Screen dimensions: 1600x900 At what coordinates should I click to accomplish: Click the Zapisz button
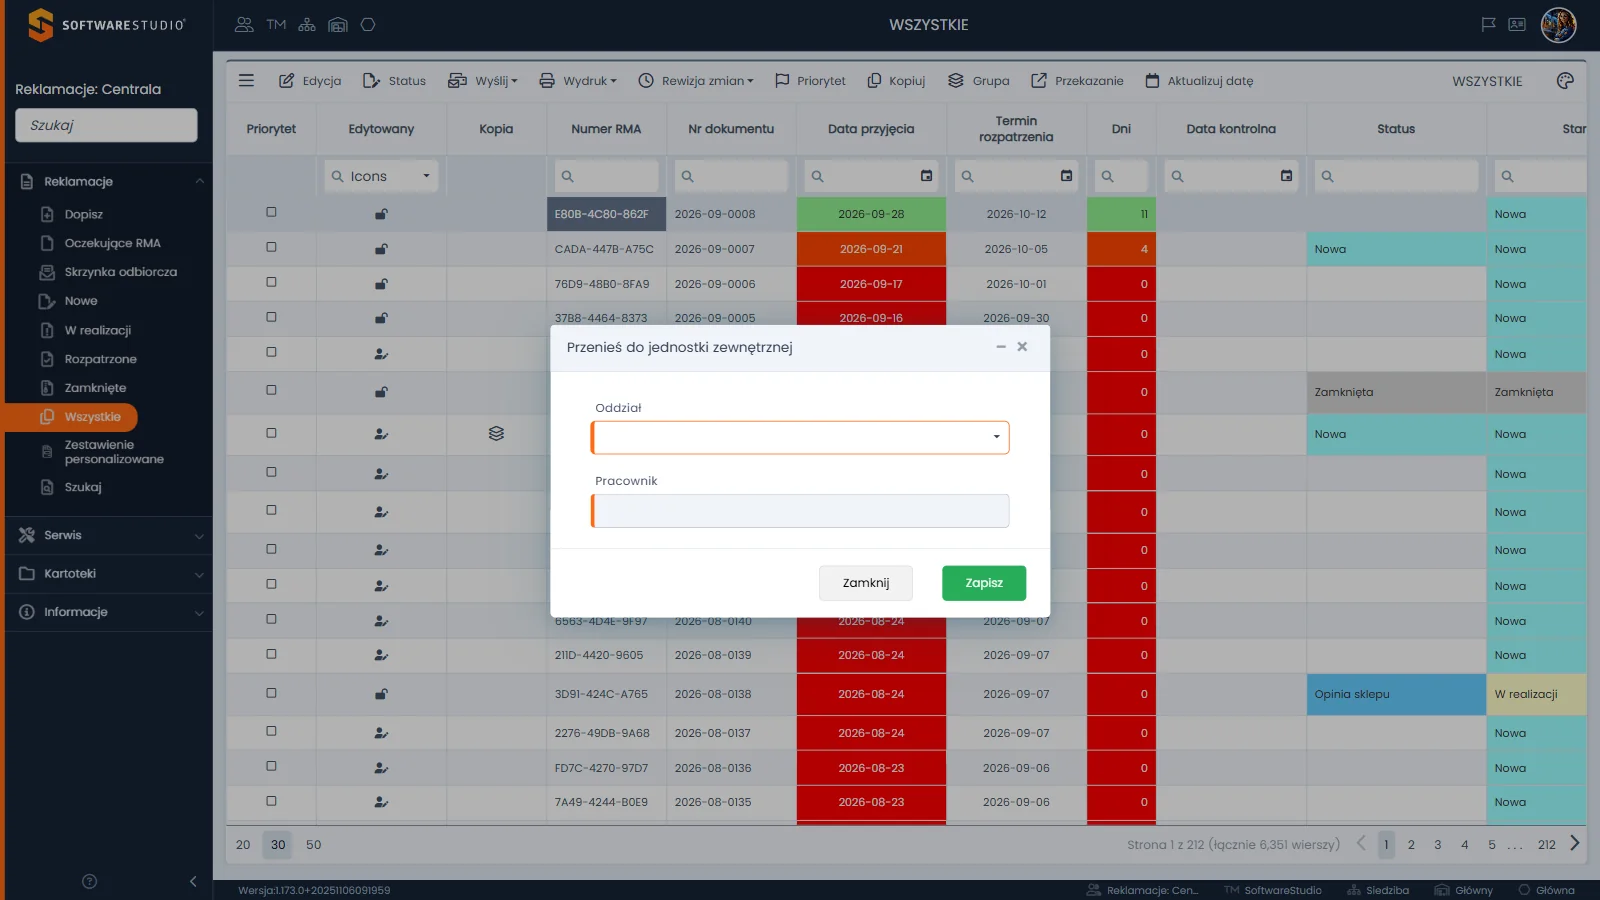(x=984, y=583)
